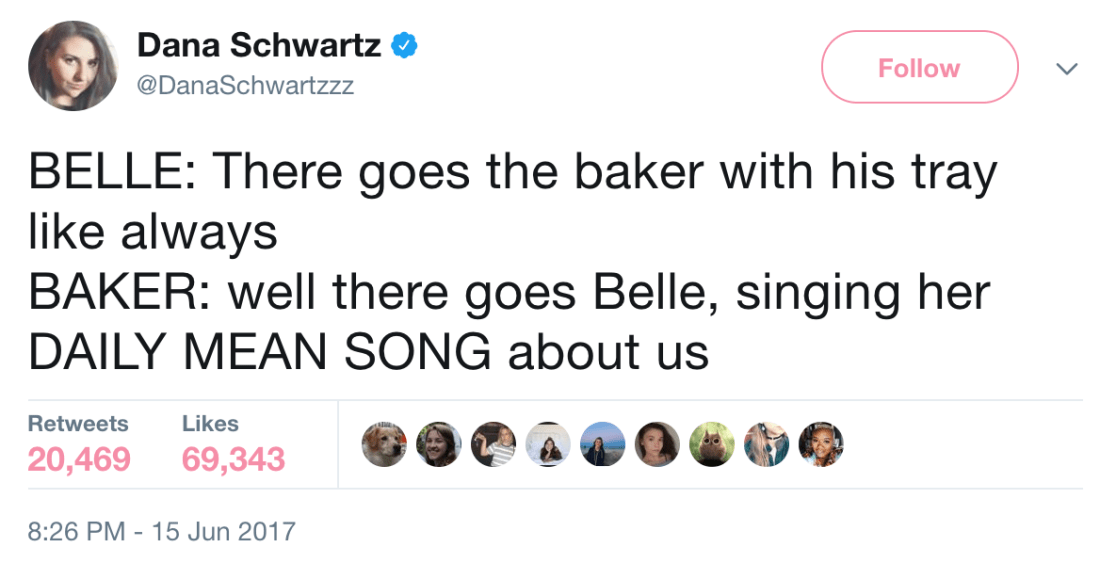The image size is (1100, 563).
Task: Open the 8:26 PM - 15 Jun 2017 timestamp
Action: point(161,529)
